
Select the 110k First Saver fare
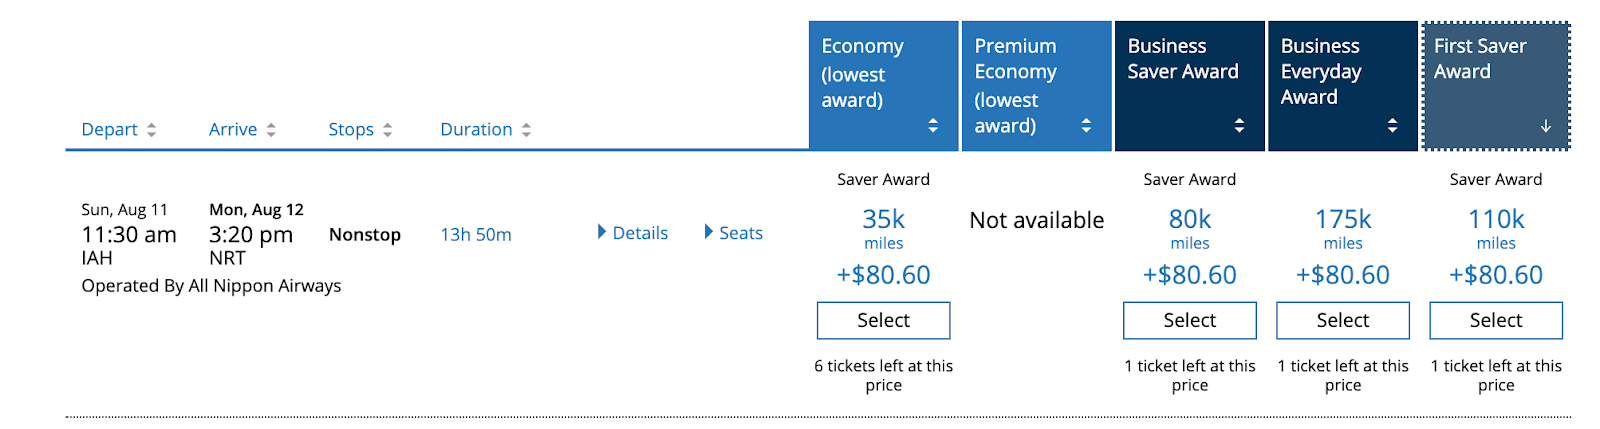pyautogui.click(x=1495, y=320)
